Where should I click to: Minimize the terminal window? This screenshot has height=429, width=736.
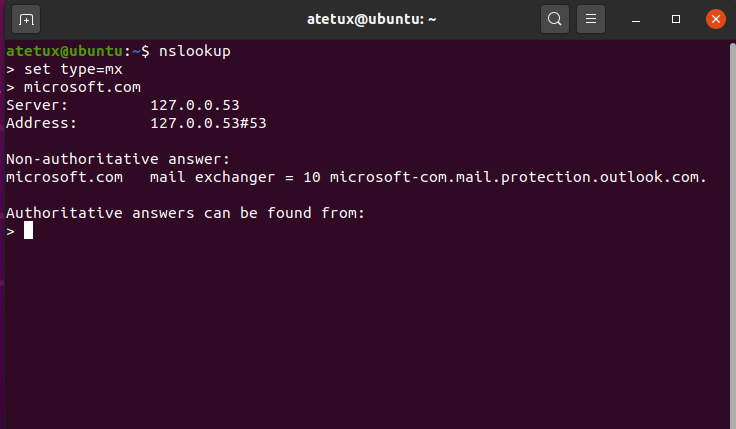(x=636, y=19)
